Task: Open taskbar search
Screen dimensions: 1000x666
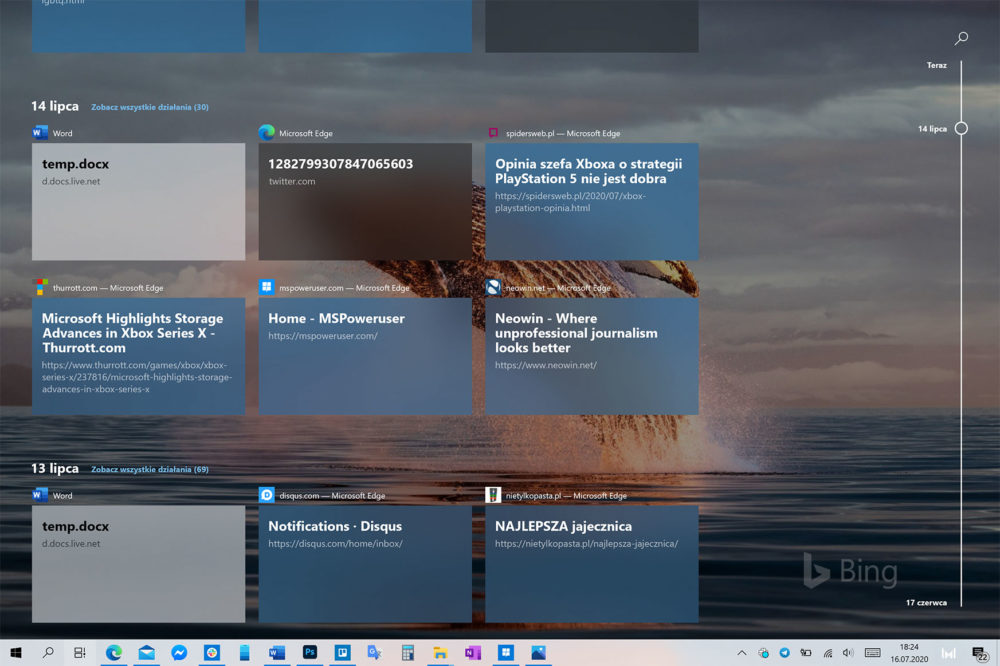Action: [48, 653]
